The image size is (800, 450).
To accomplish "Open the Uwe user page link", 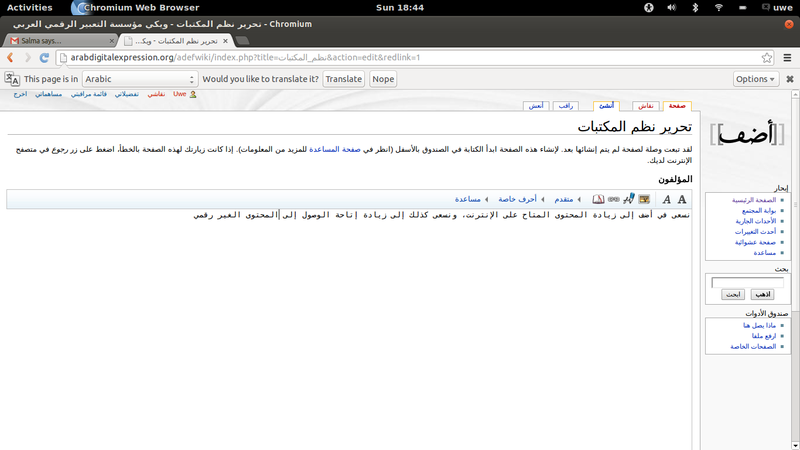I will pos(180,94).
